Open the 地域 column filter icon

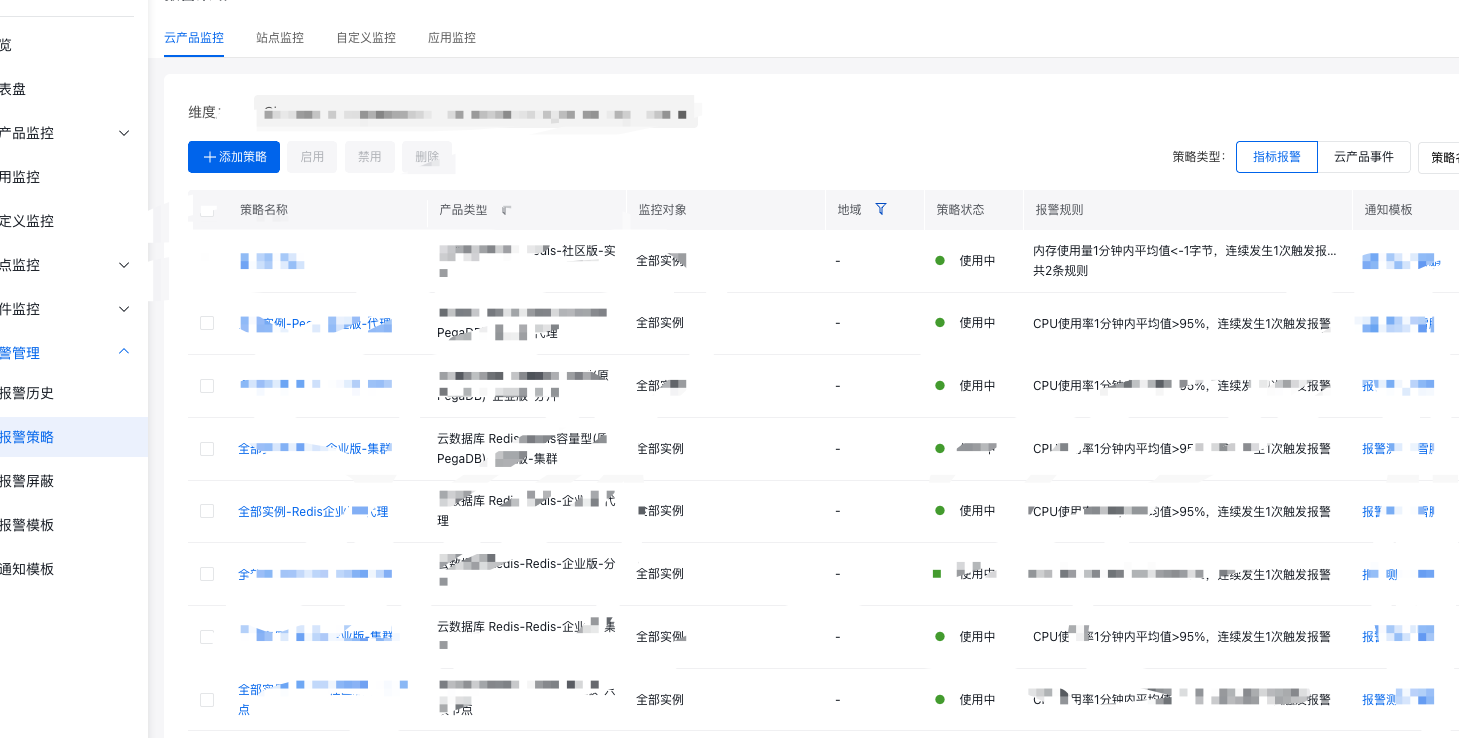881,209
